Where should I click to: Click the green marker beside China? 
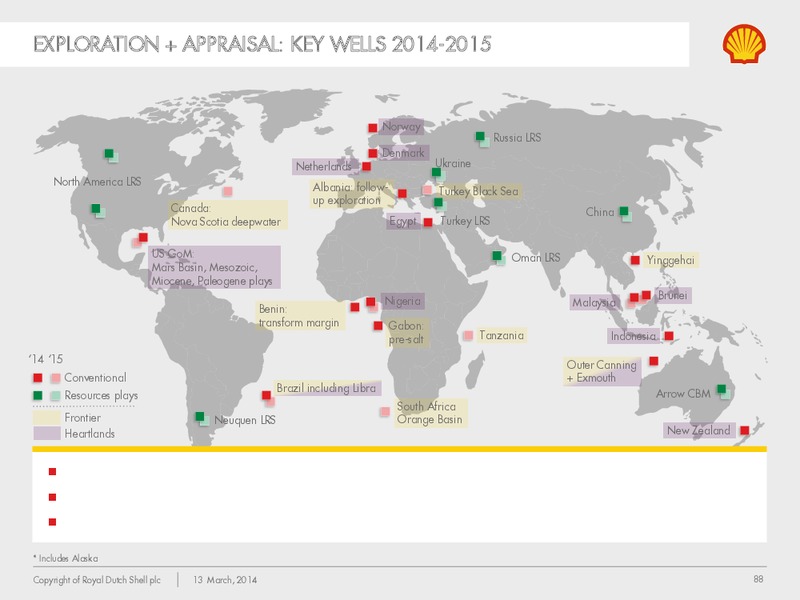click(624, 211)
